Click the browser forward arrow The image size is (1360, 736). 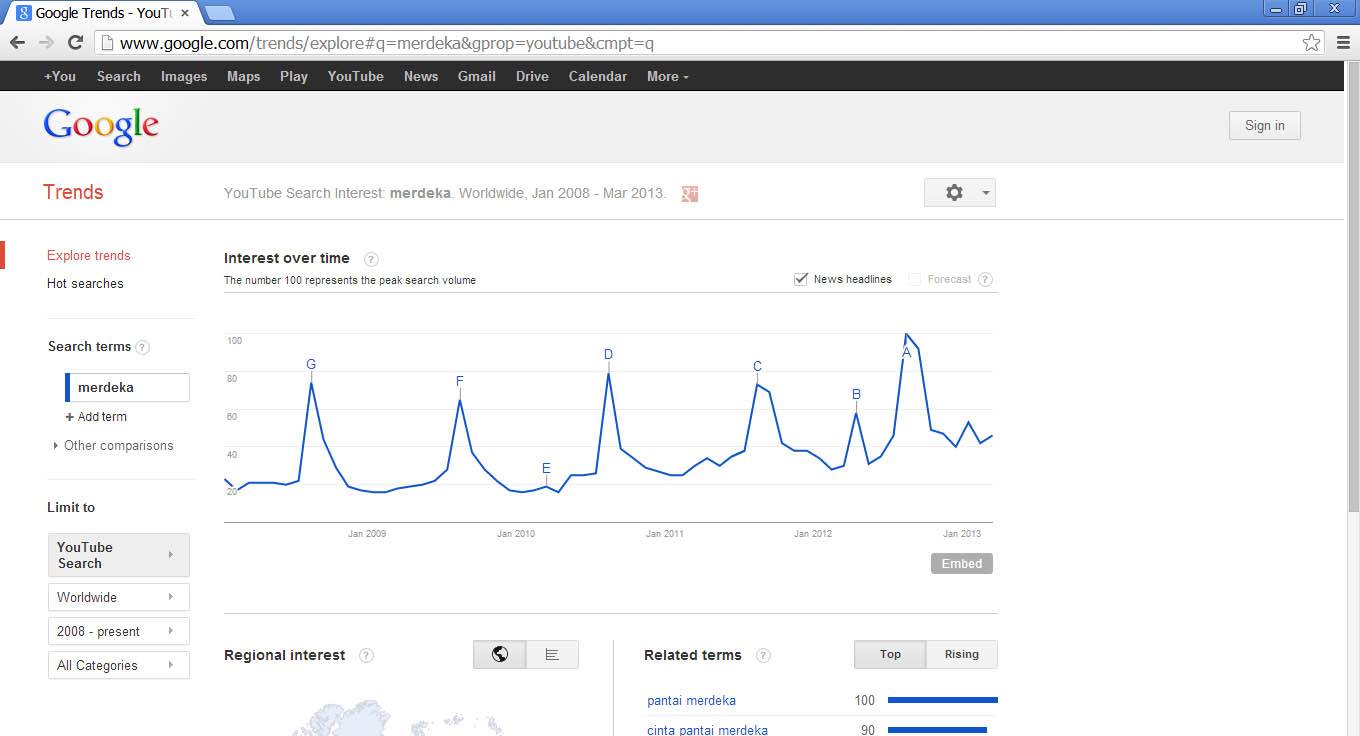pyautogui.click(x=46, y=43)
